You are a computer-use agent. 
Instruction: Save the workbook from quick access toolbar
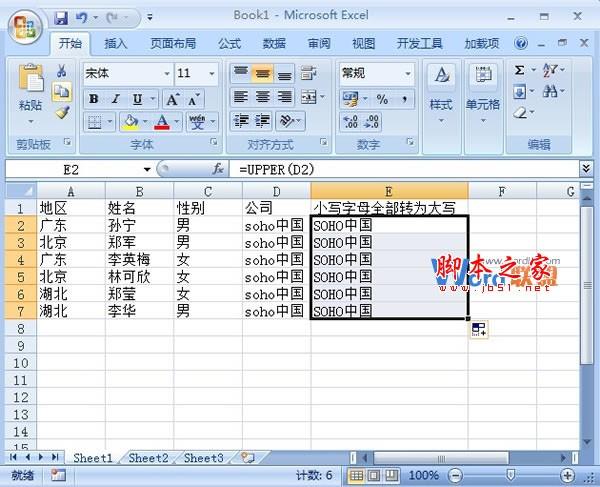coord(61,17)
